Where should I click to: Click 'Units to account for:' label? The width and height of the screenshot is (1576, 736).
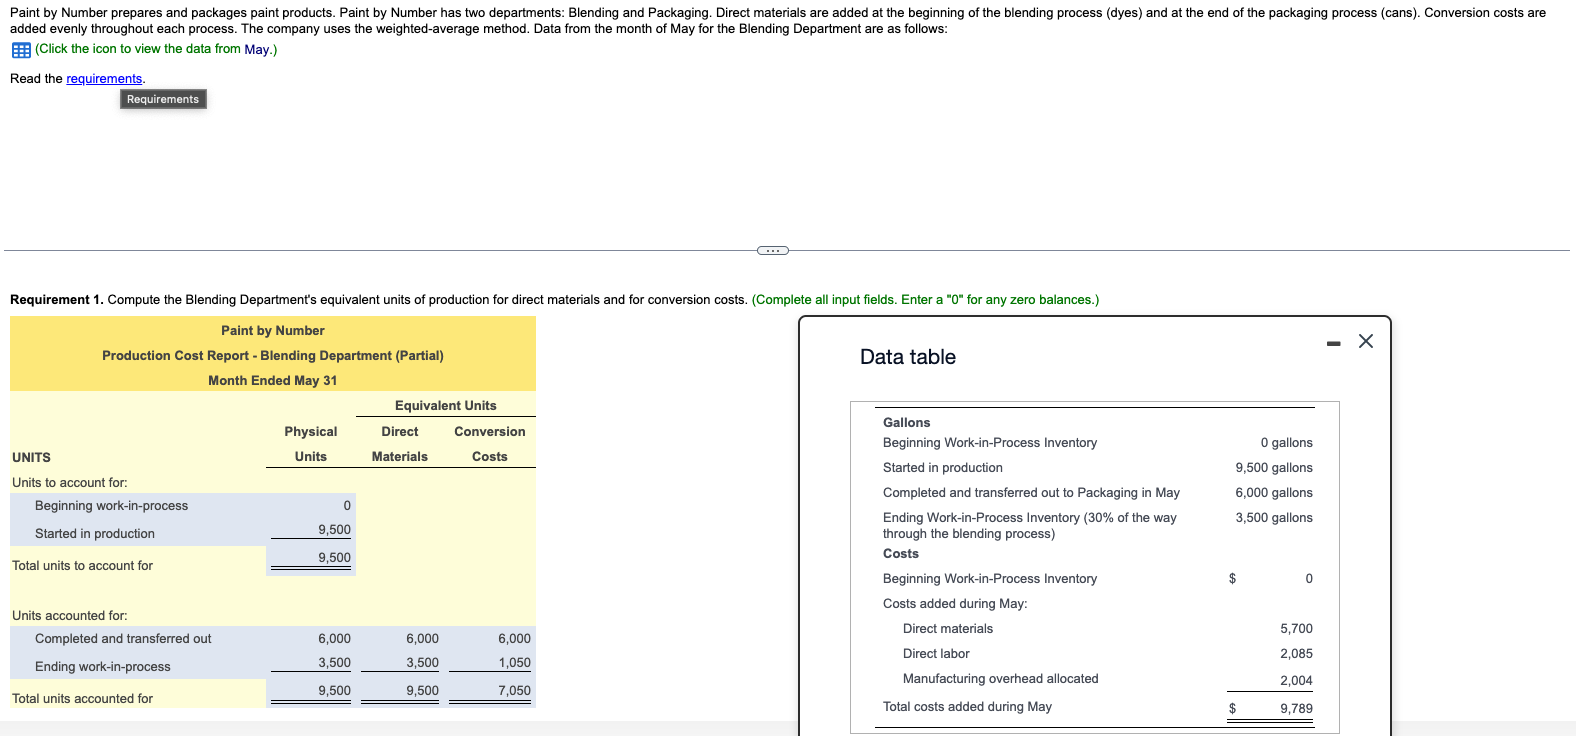point(70,483)
